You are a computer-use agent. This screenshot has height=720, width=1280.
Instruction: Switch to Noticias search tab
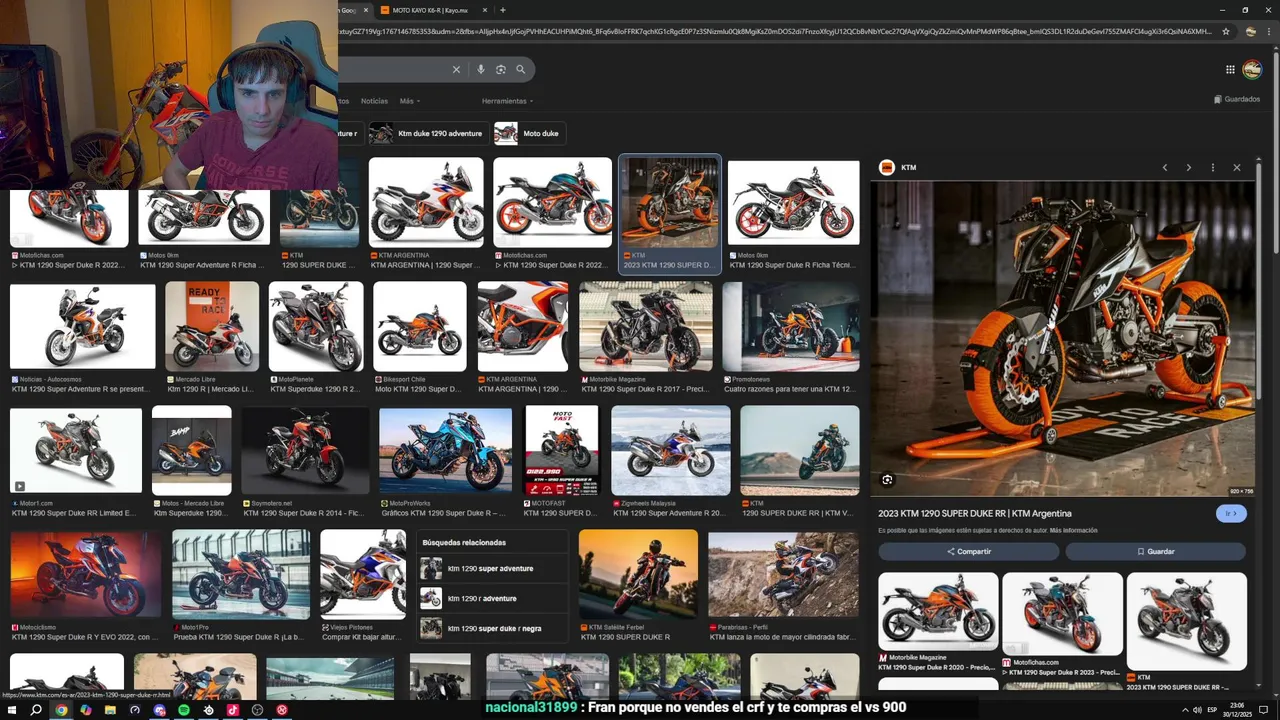(374, 101)
